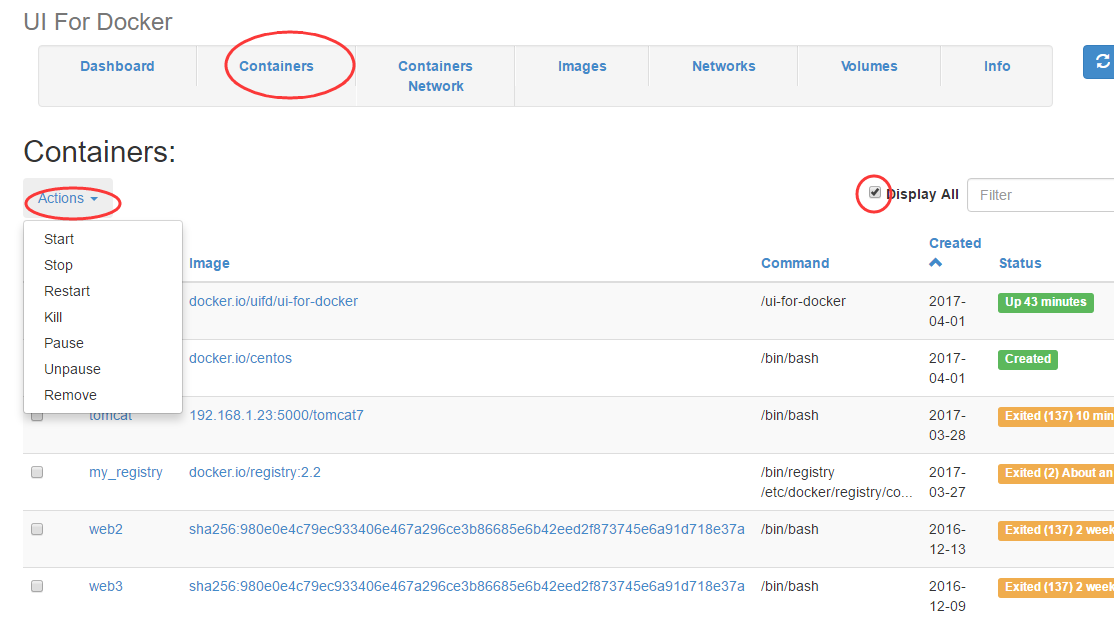Image resolution: width=1114 pixels, height=626 pixels.
Task: Collapse the Actions dropdown
Action: click(x=68, y=198)
